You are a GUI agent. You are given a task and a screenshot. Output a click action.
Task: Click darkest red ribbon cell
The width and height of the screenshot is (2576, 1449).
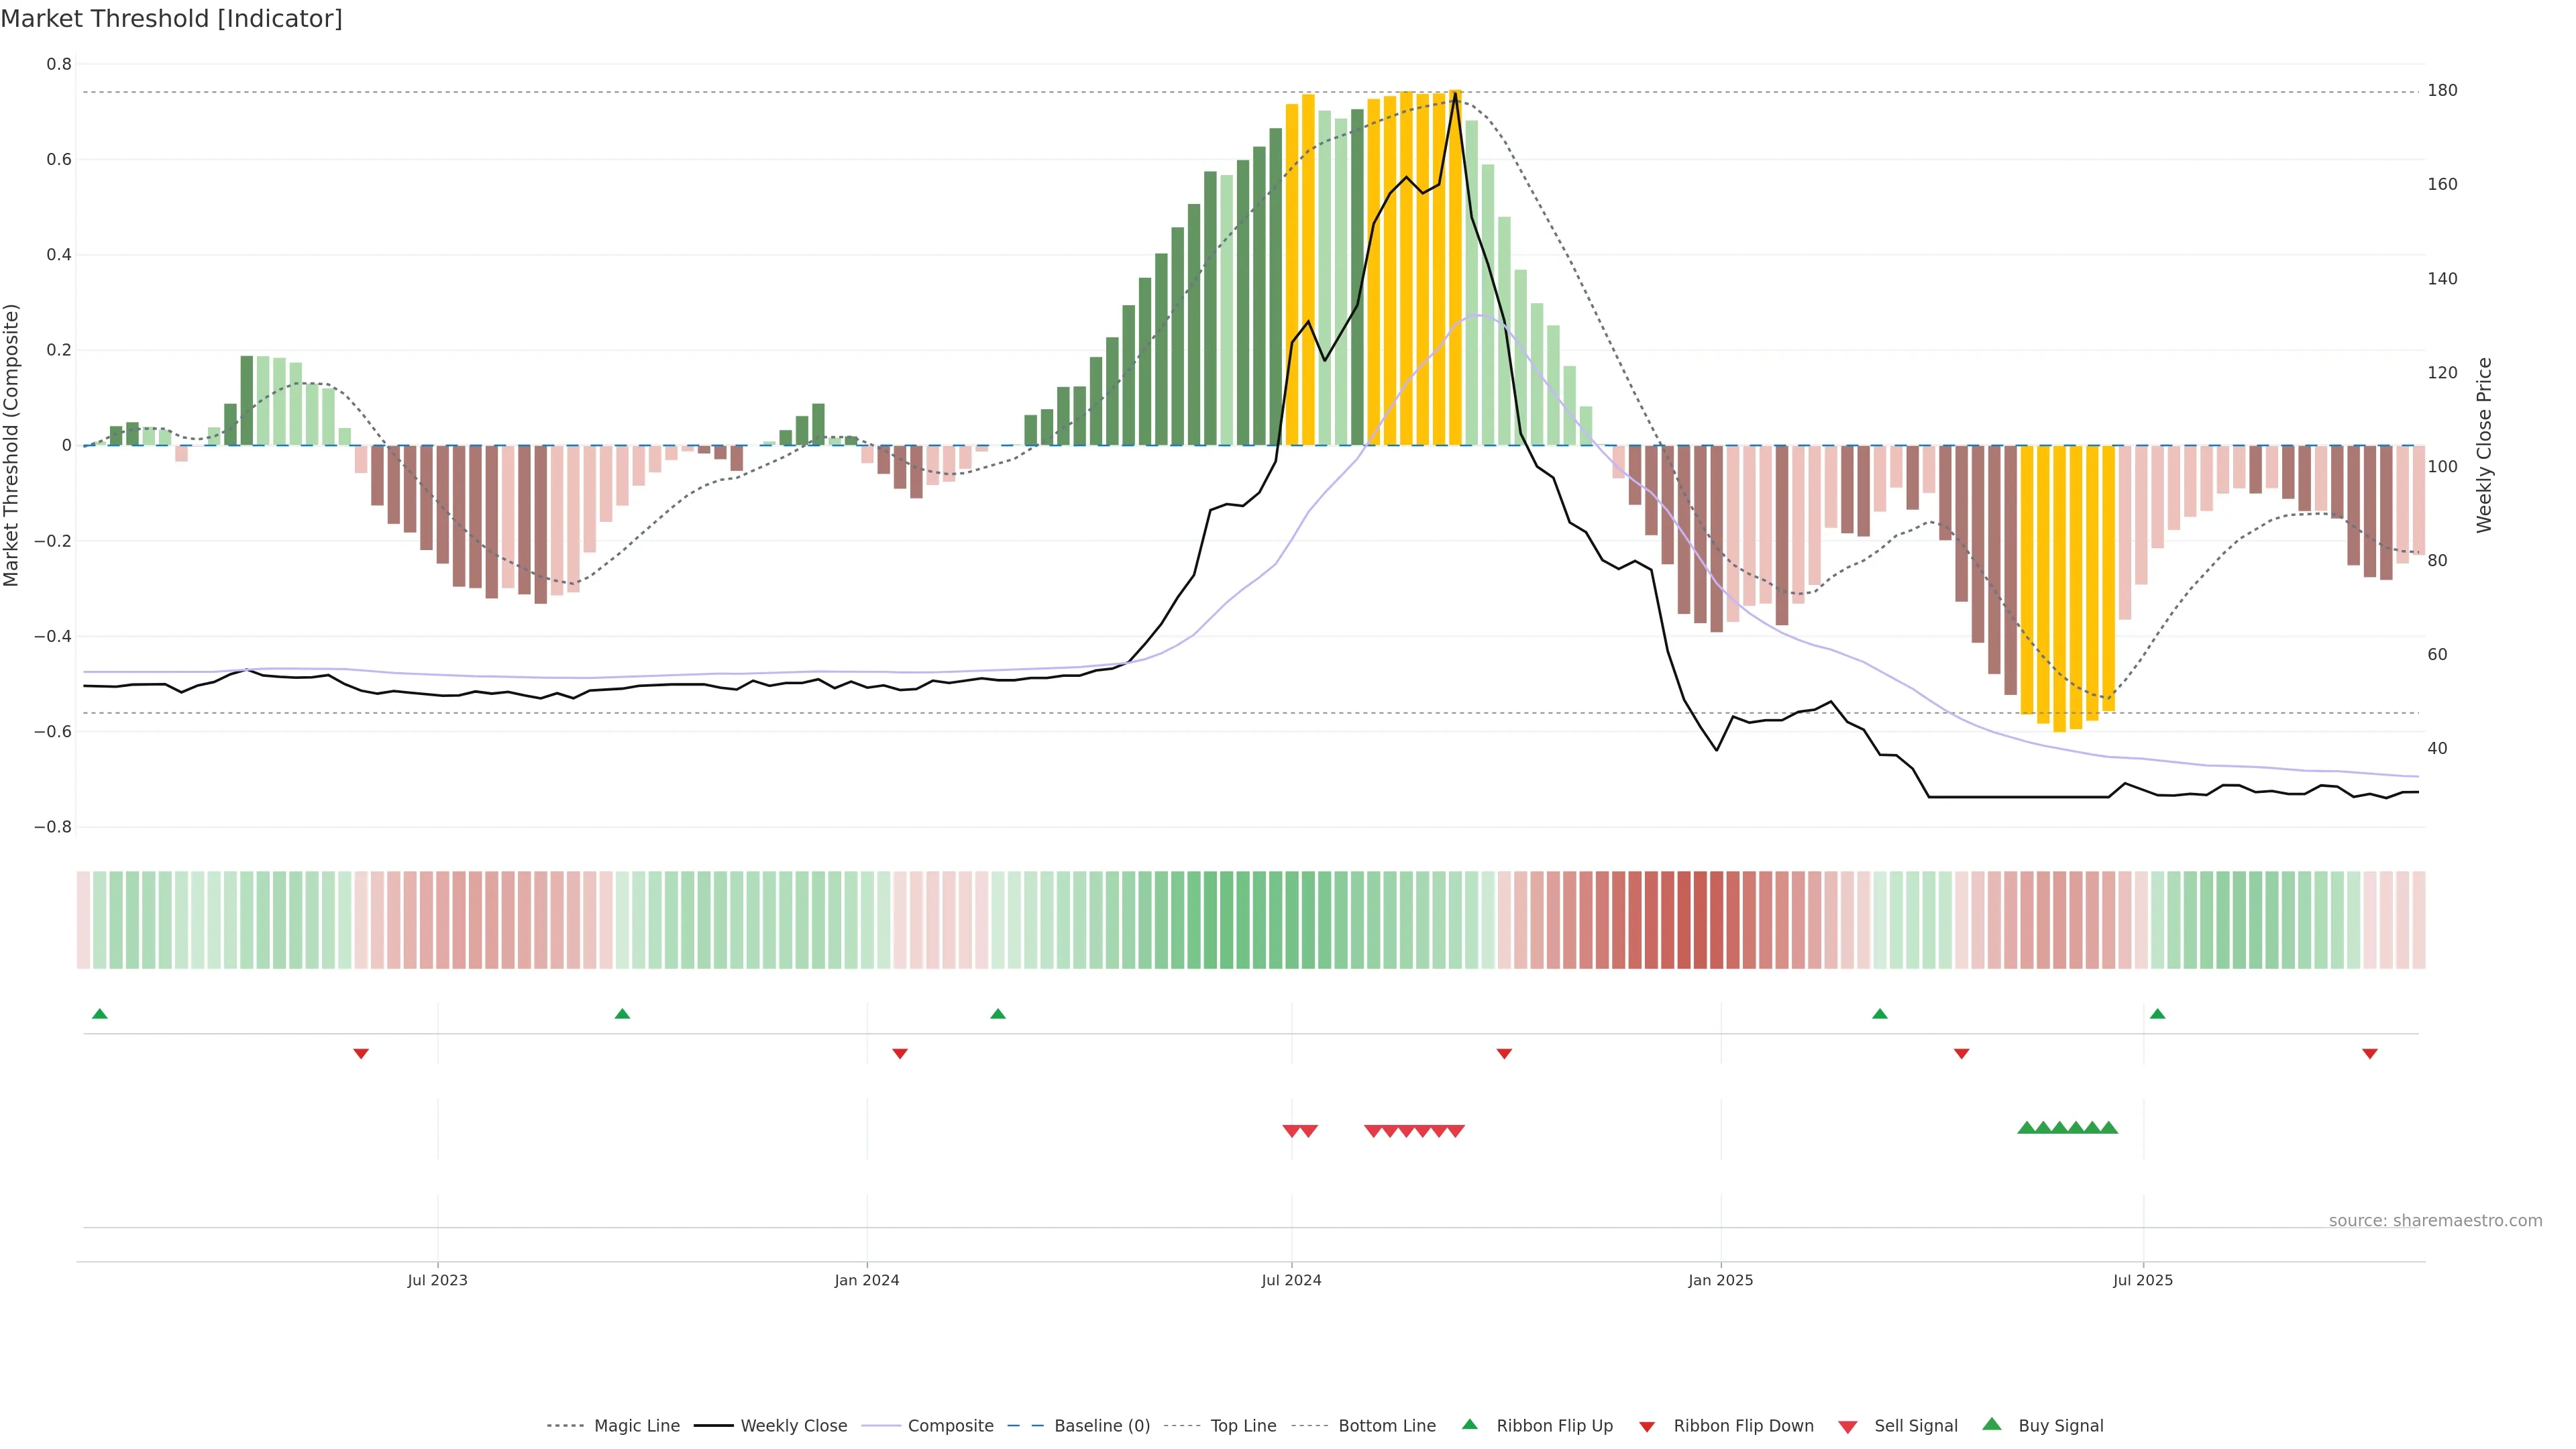pos(1700,920)
